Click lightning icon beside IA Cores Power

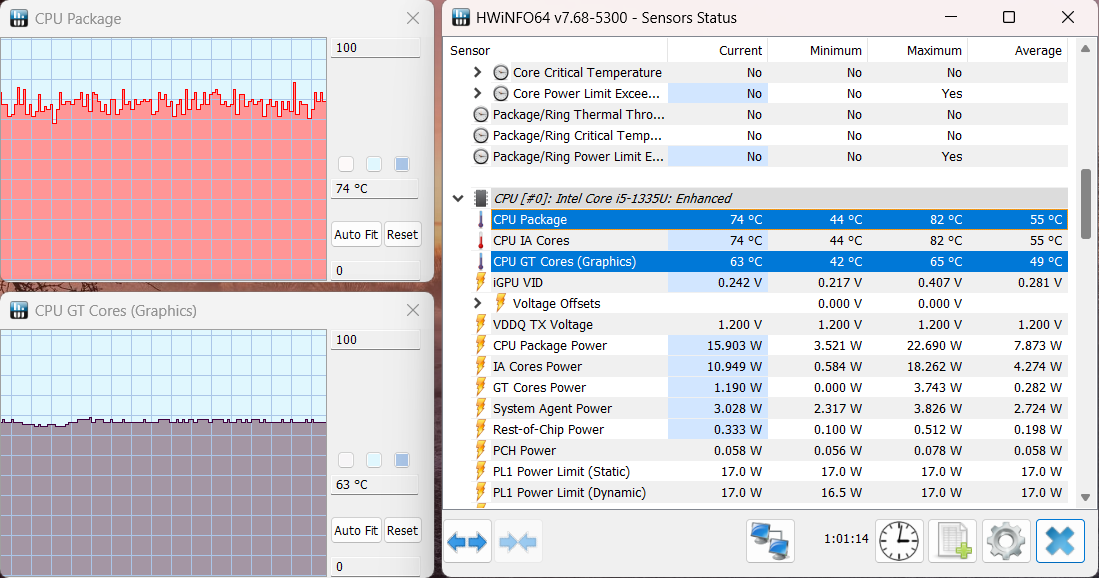coord(481,366)
